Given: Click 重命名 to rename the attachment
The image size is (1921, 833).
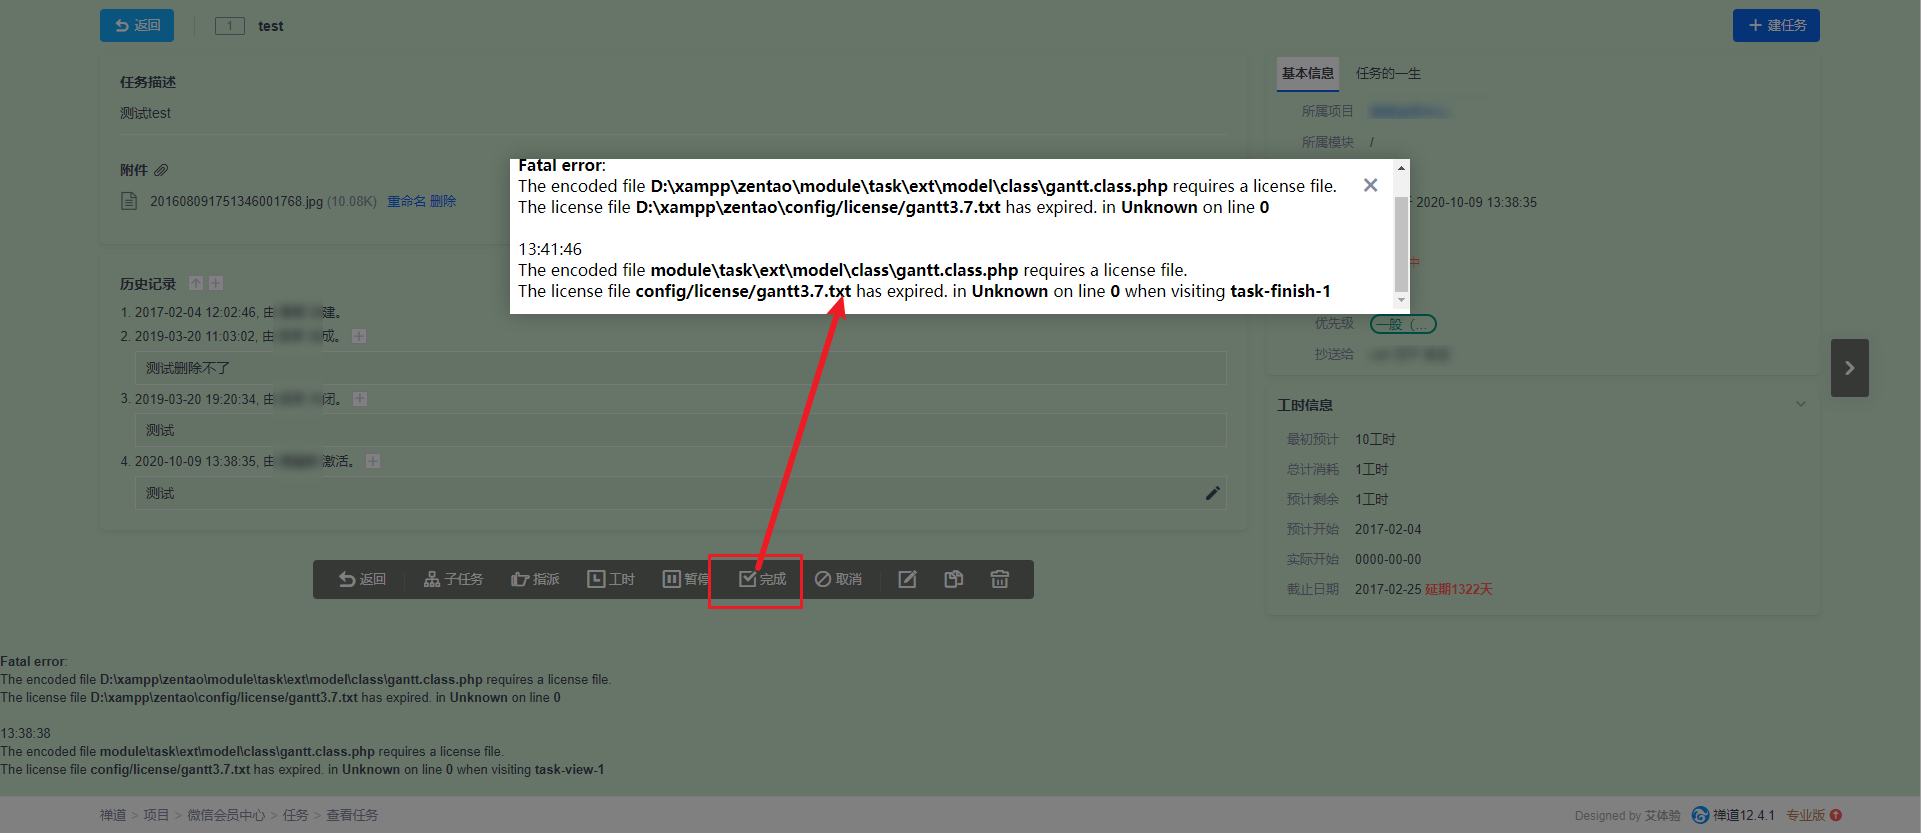Looking at the screenshot, I should (x=406, y=201).
